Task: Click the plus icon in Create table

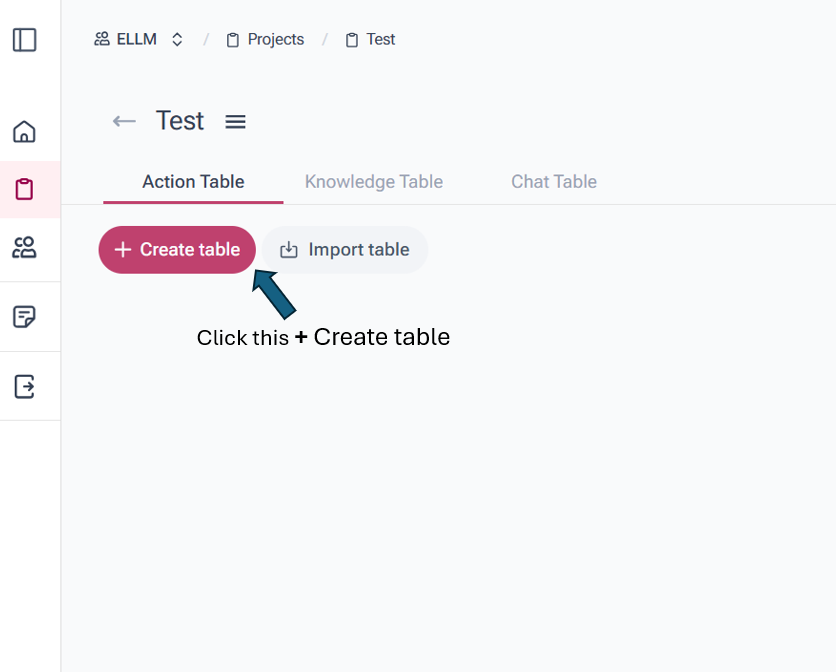Action: pos(123,250)
